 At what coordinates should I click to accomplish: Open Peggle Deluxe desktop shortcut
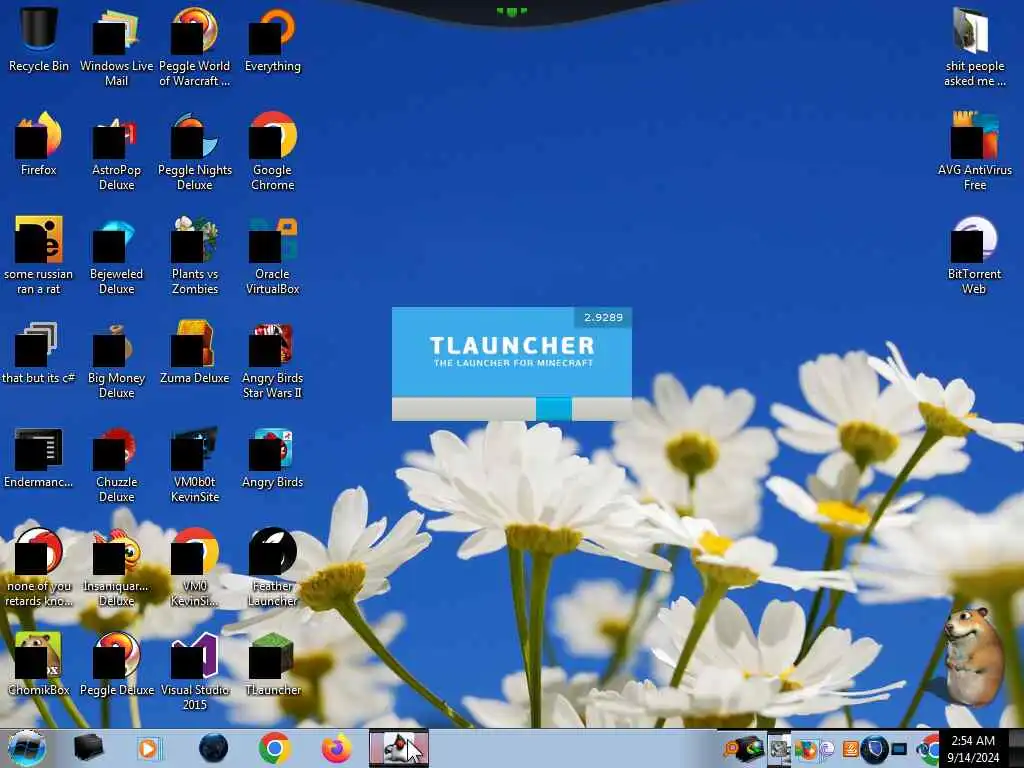pos(116,664)
